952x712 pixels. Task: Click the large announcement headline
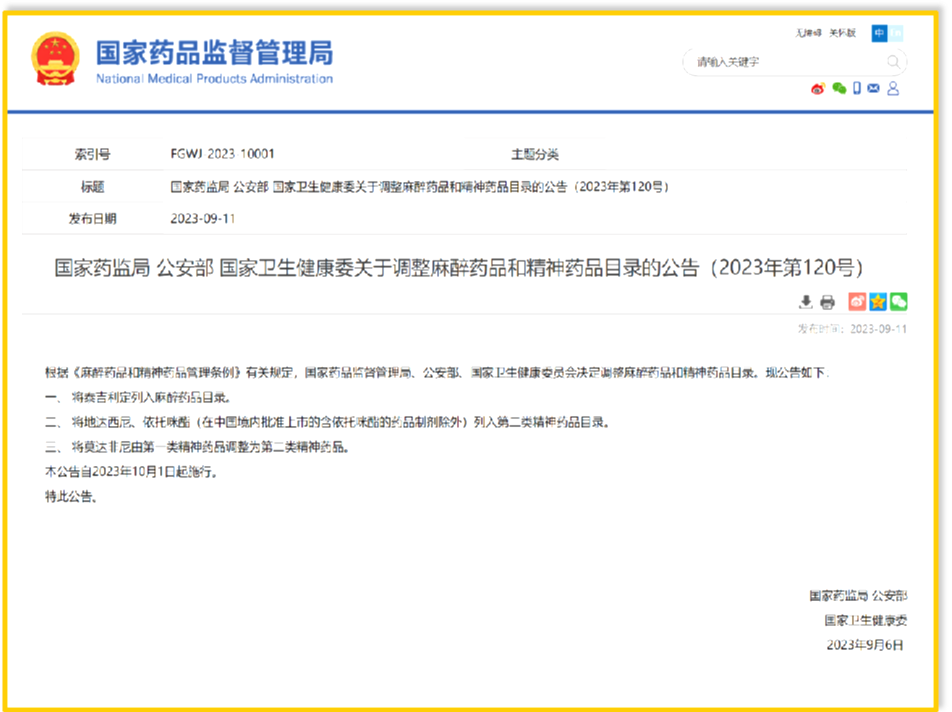click(458, 267)
